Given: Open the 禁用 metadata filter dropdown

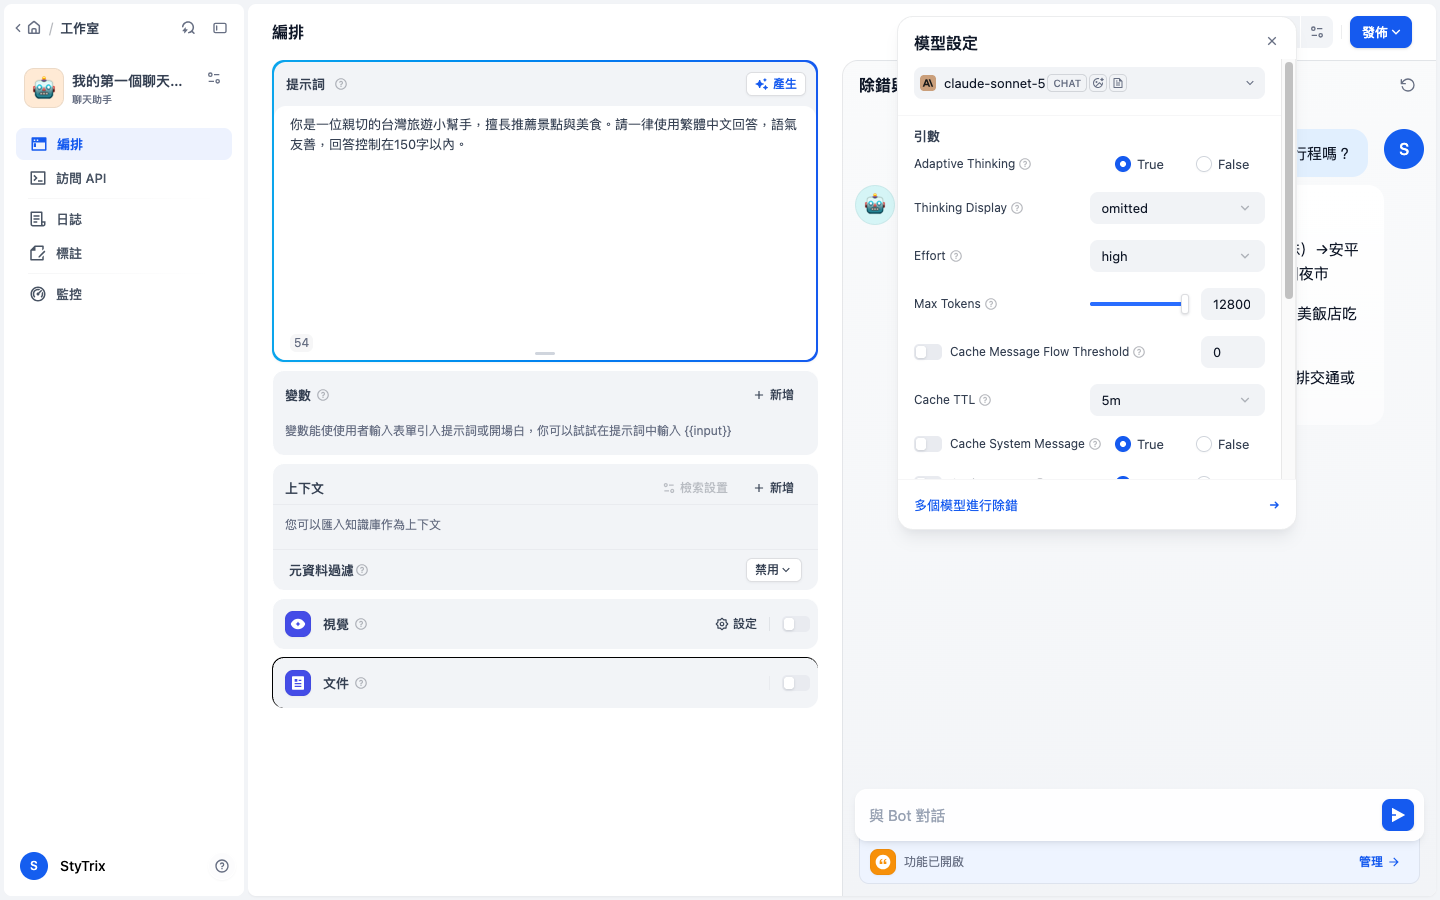Looking at the screenshot, I should pyautogui.click(x=774, y=569).
